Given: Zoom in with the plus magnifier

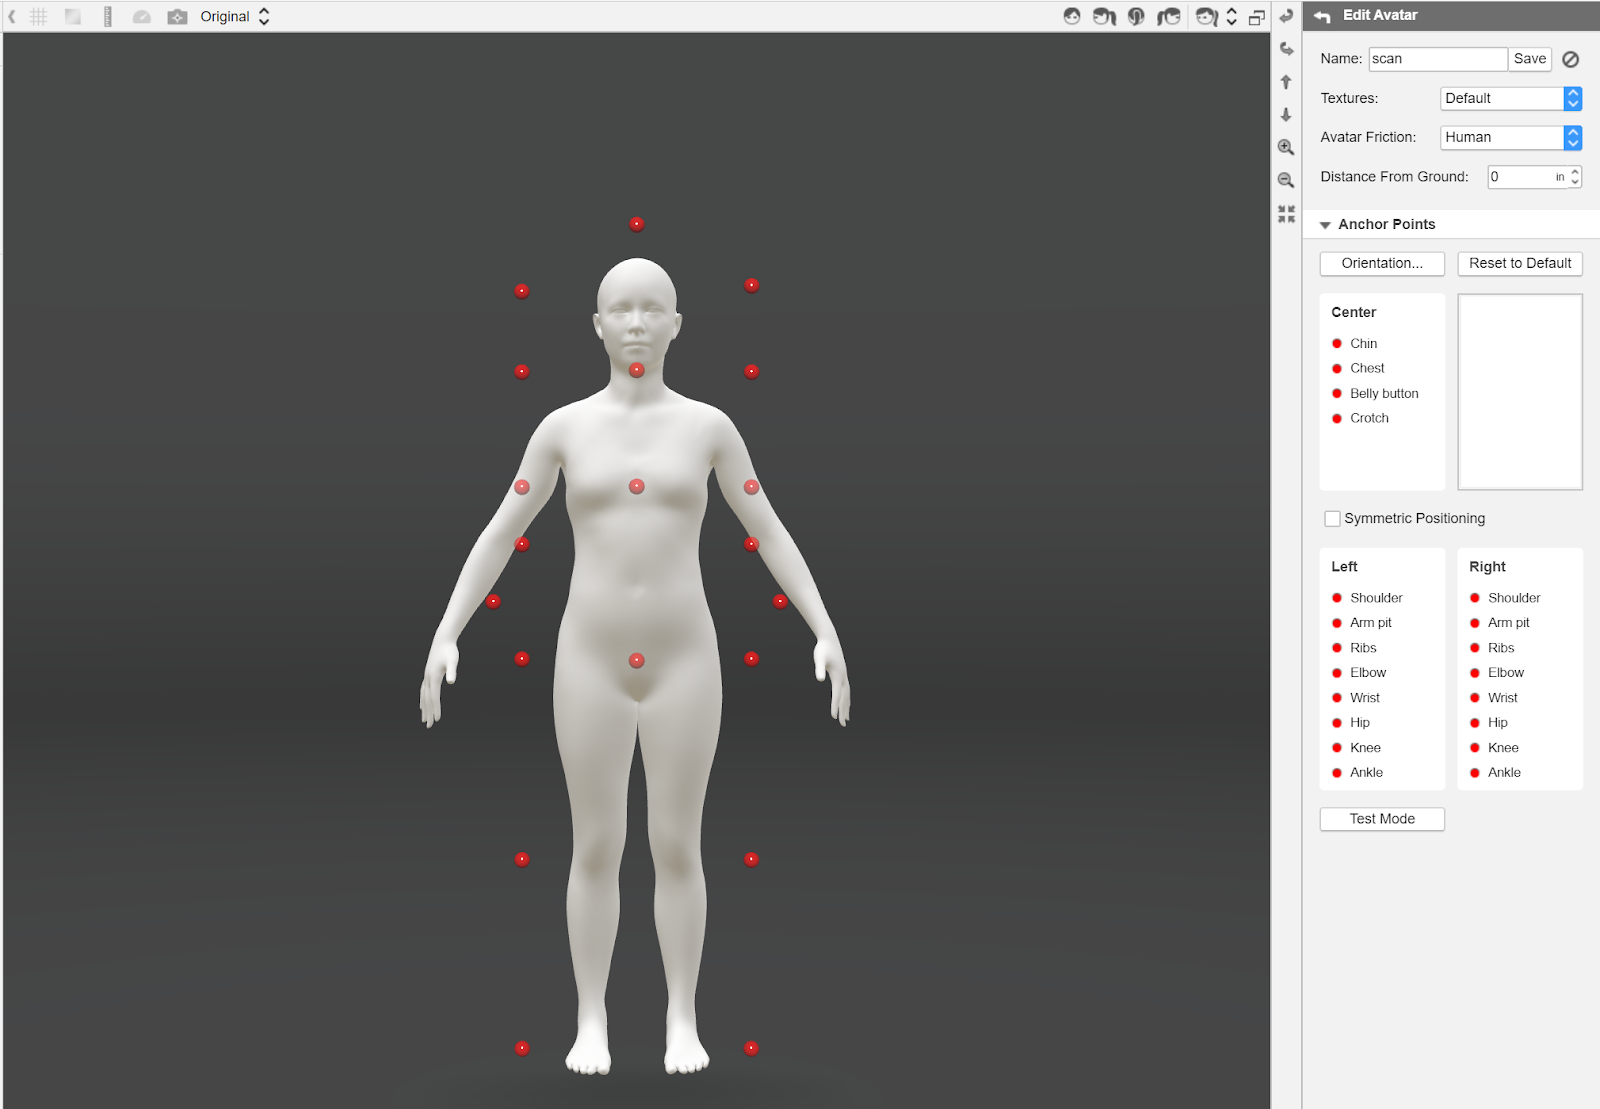Looking at the screenshot, I should tap(1286, 147).
